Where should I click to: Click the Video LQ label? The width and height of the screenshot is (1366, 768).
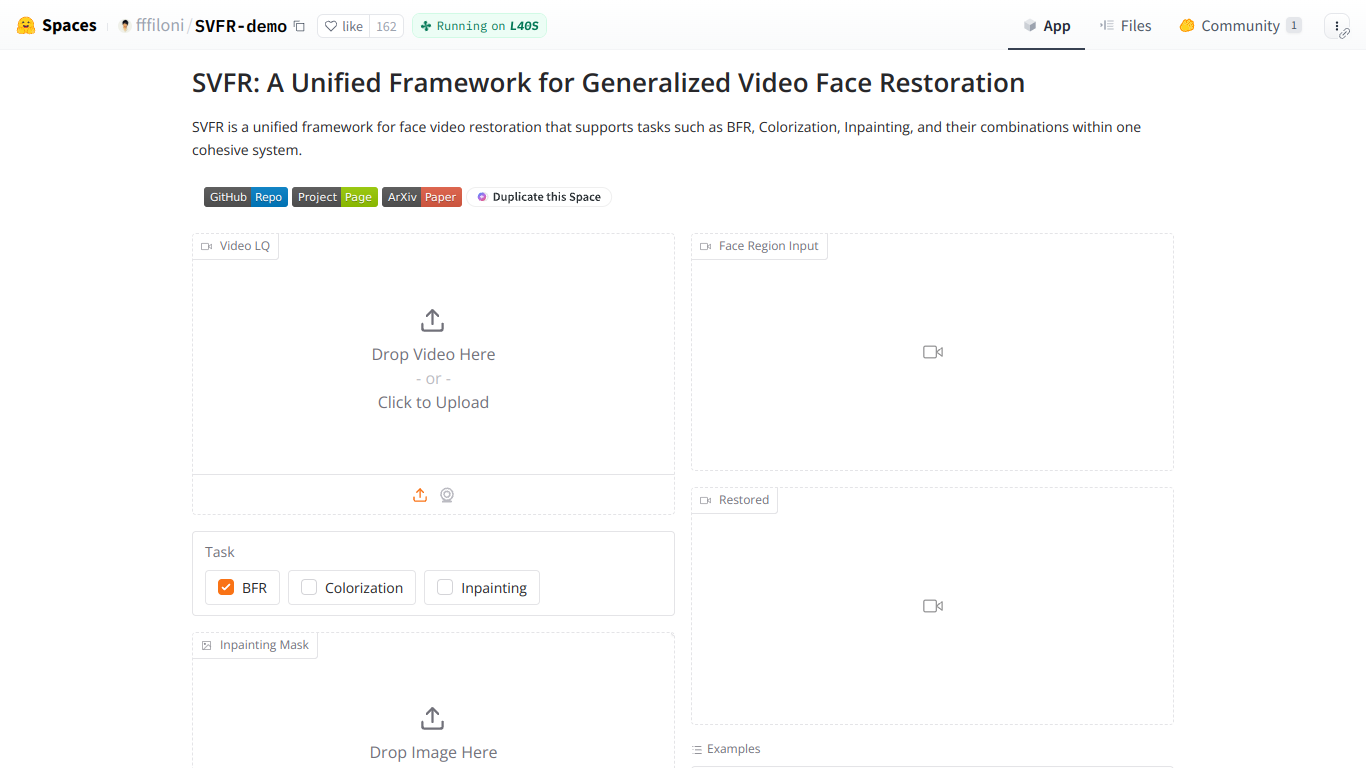236,246
